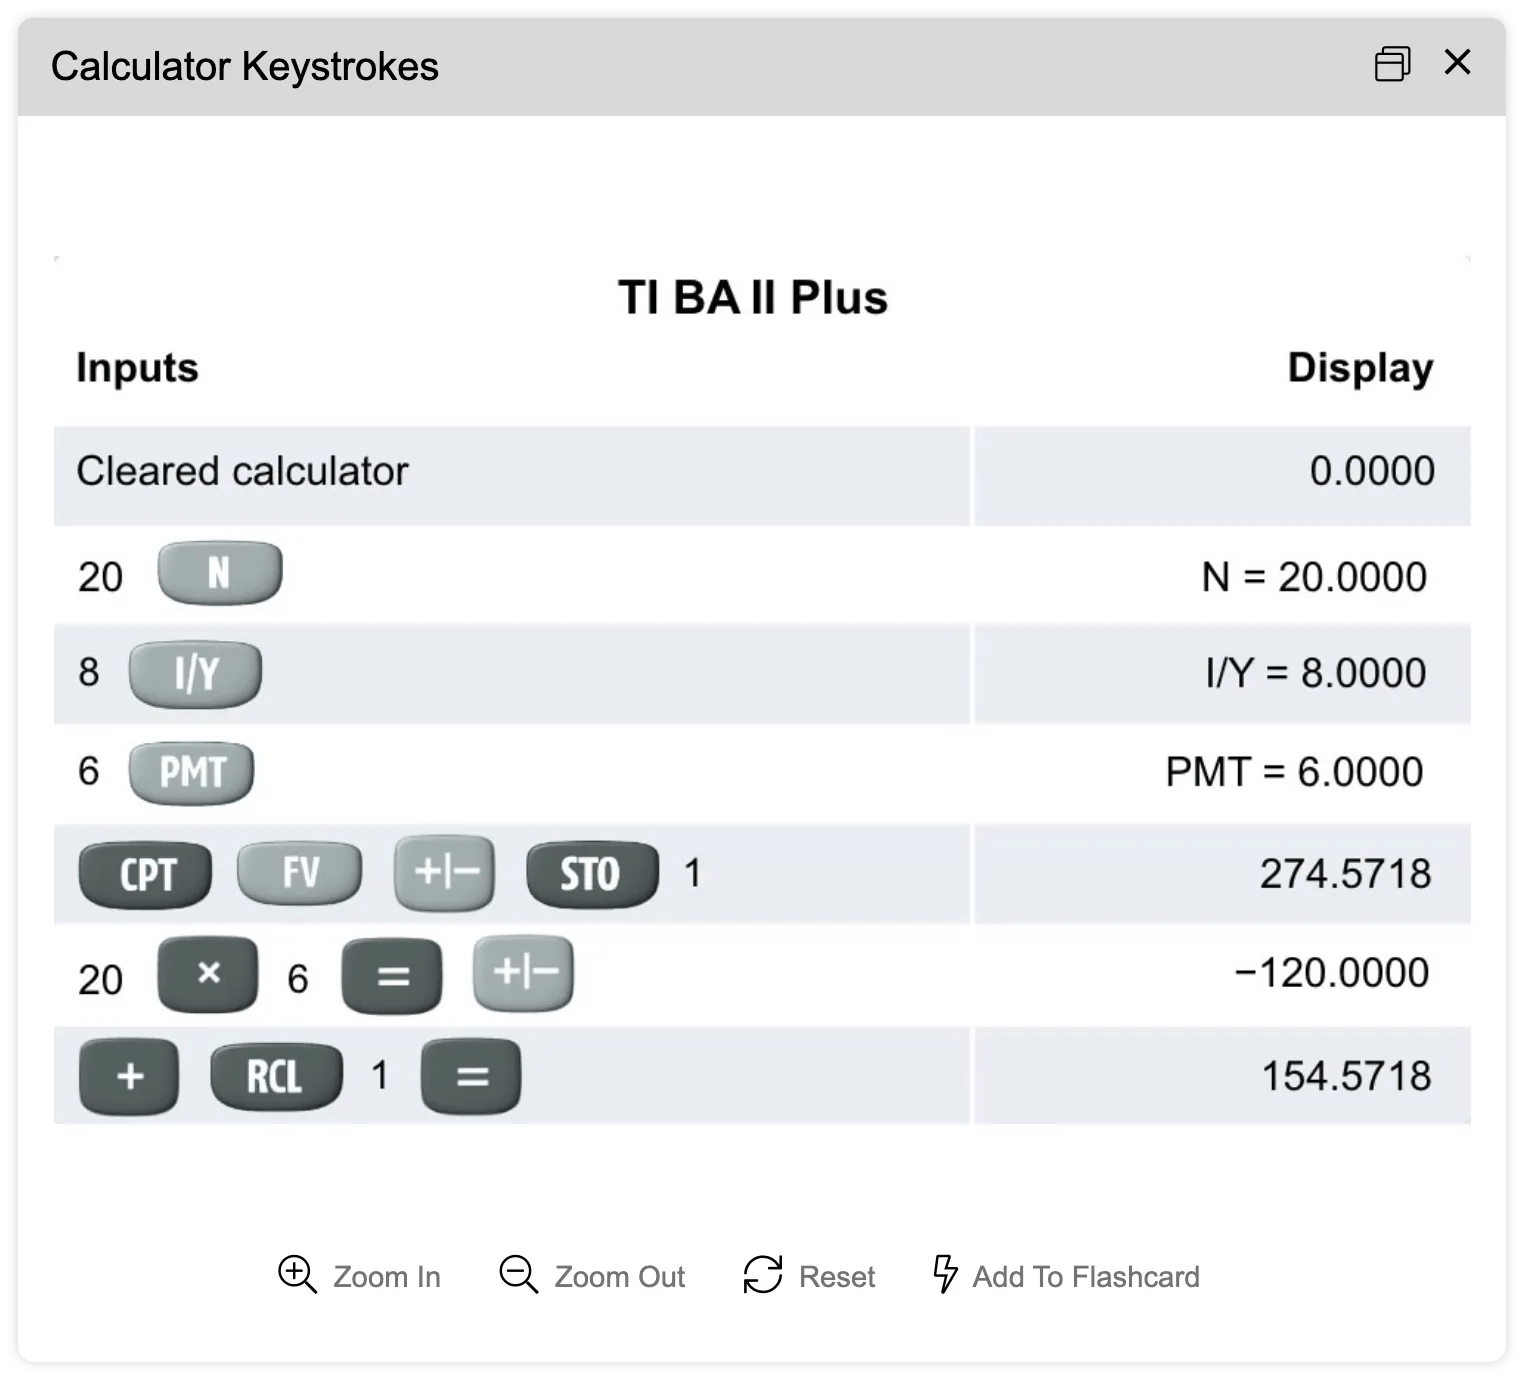
Task: Click the Calculator Keystrokes title
Action: (243, 65)
